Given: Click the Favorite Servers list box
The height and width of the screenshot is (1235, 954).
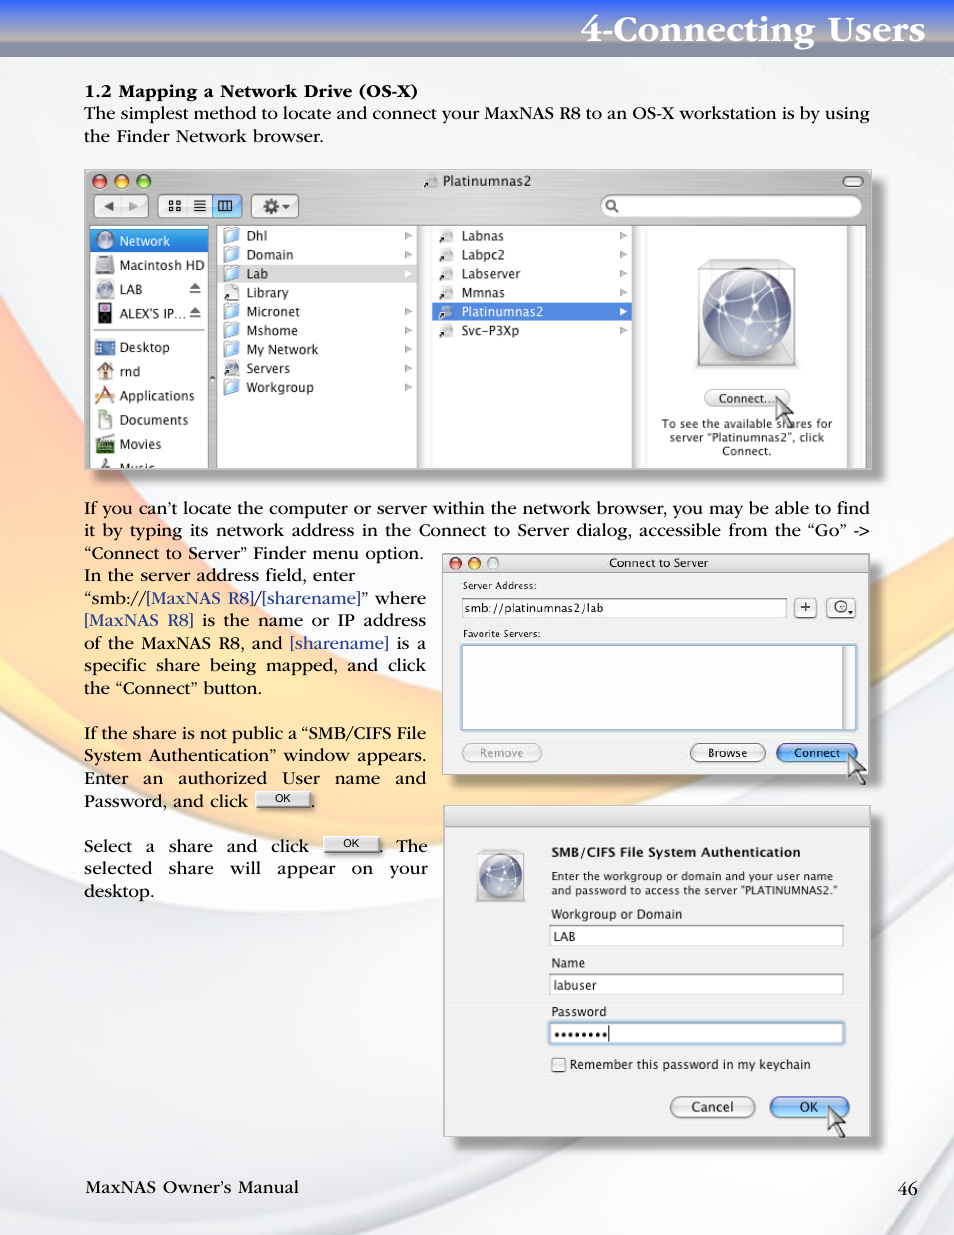Looking at the screenshot, I should click(x=659, y=687).
